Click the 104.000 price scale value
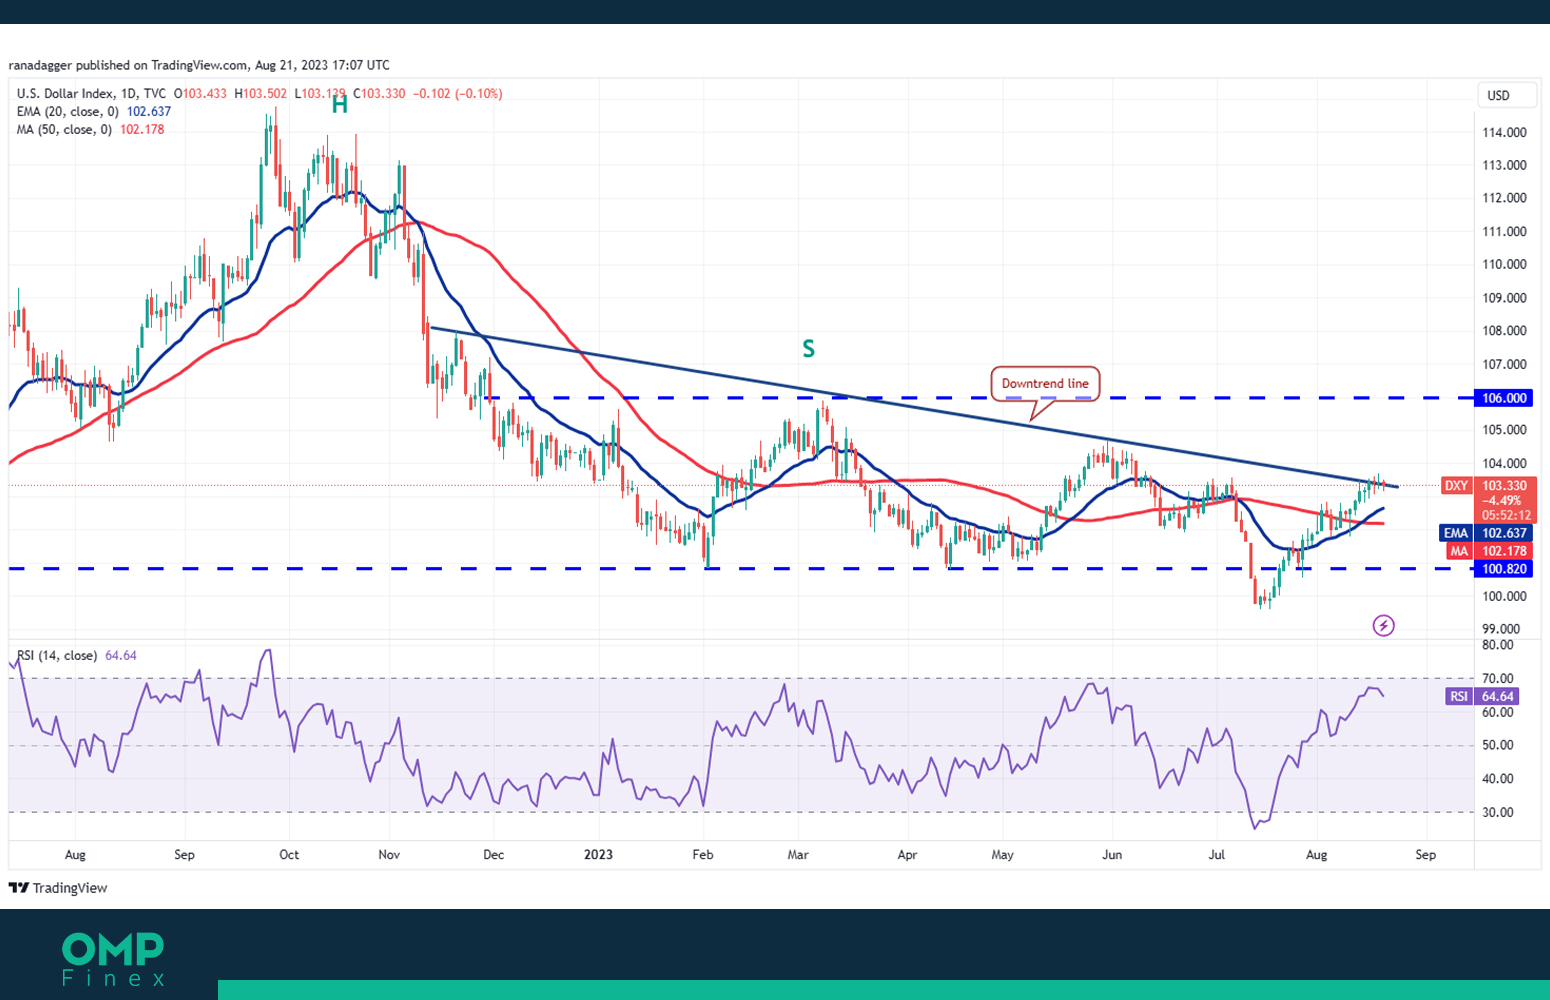Image resolution: width=1550 pixels, height=1000 pixels. [x=1504, y=464]
